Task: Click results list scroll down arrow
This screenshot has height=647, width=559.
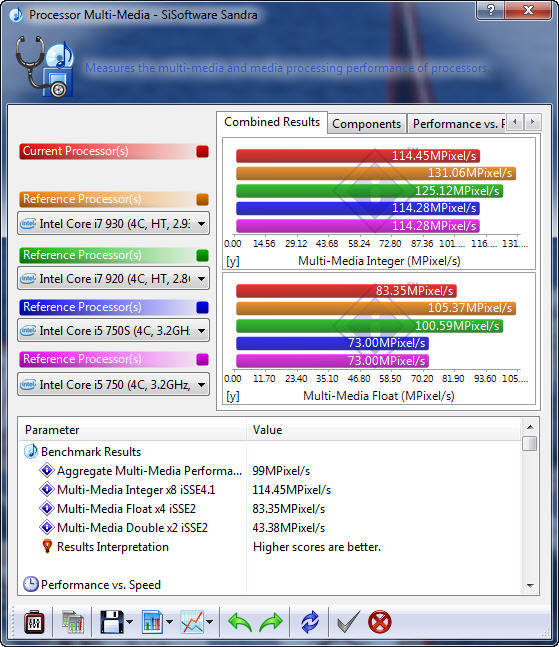Action: point(530,586)
